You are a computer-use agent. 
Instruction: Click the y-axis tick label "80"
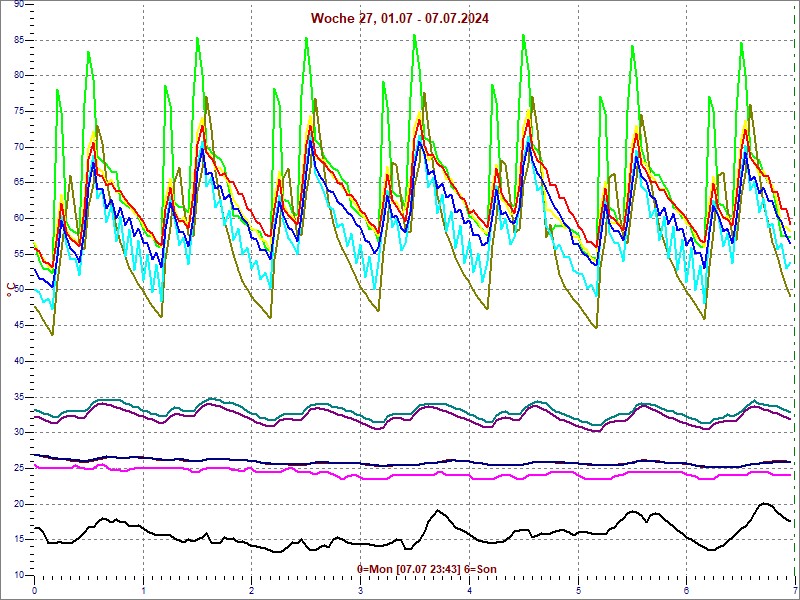[19, 76]
